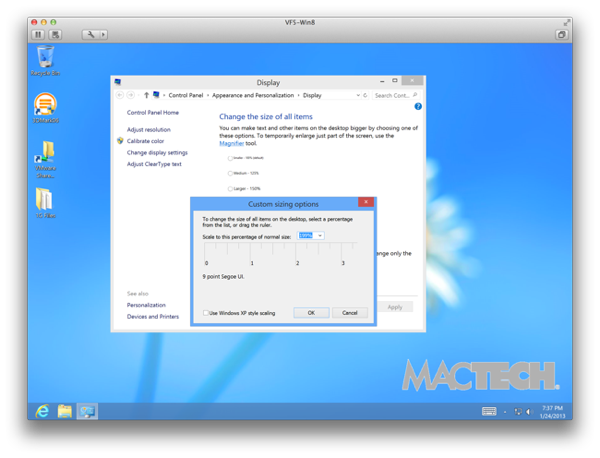Image resolution: width=600 pixels, height=458 pixels.
Task: Open the VM wrench settings dropdown
Action: pos(95,34)
